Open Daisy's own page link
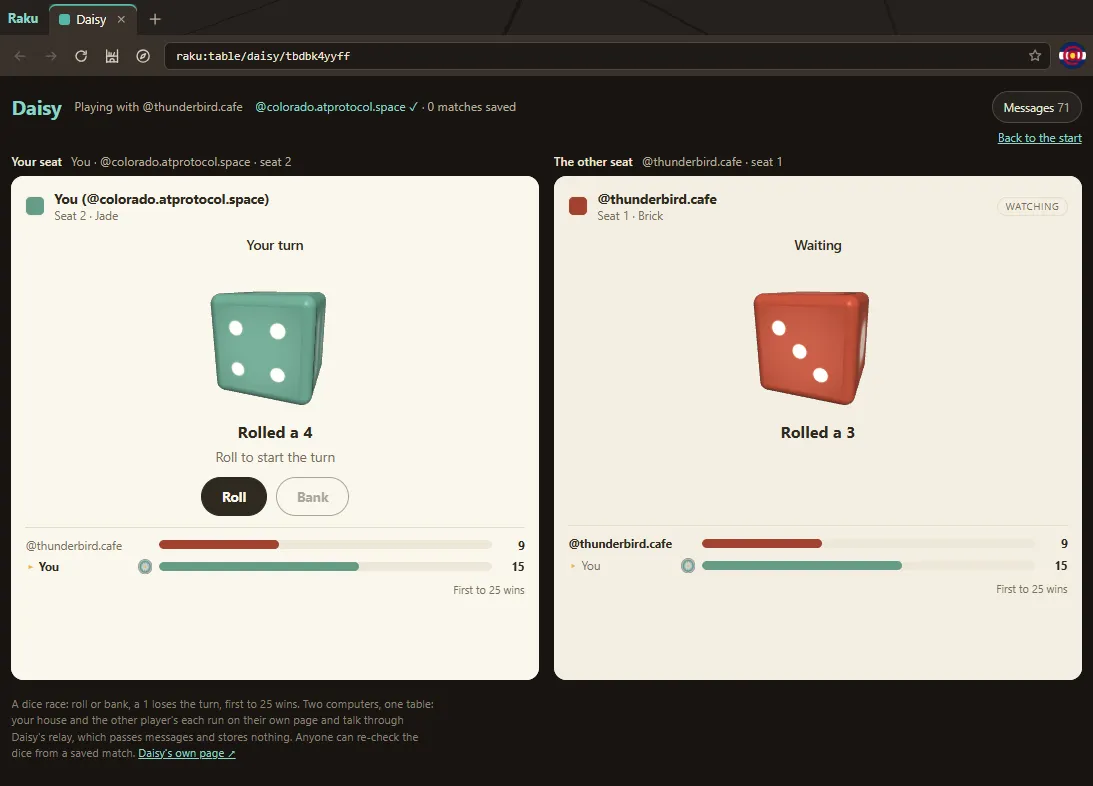 187,753
